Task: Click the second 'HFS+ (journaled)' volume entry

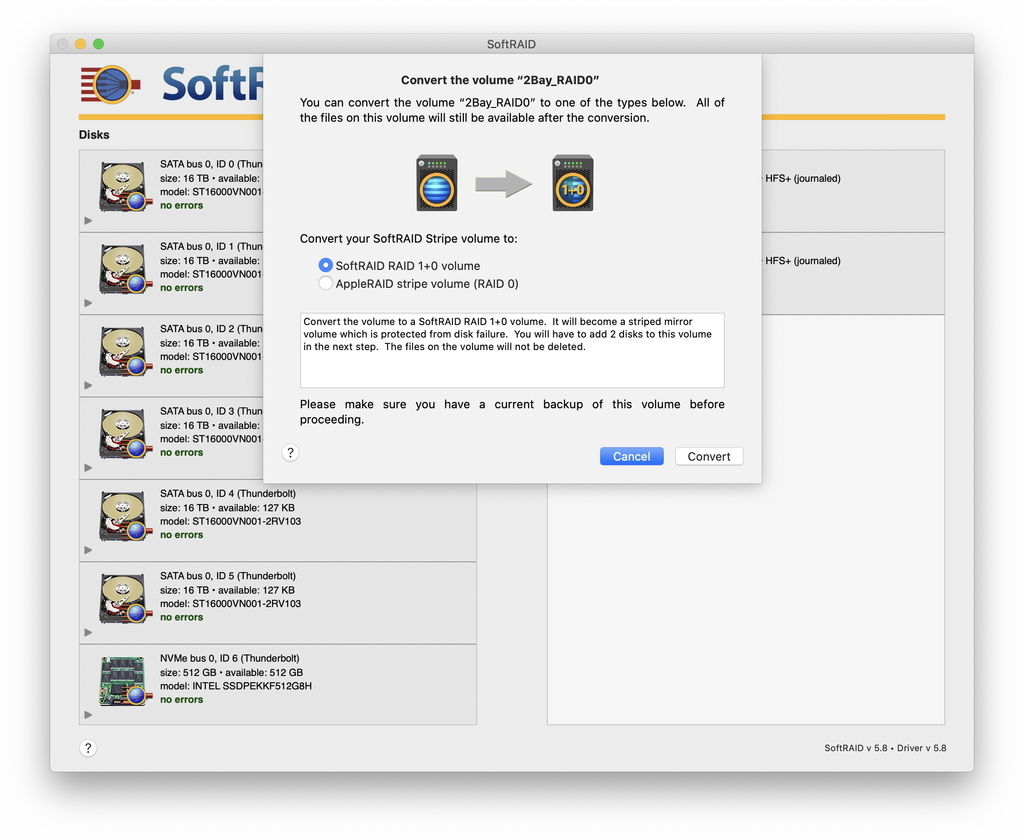Action: (803, 261)
